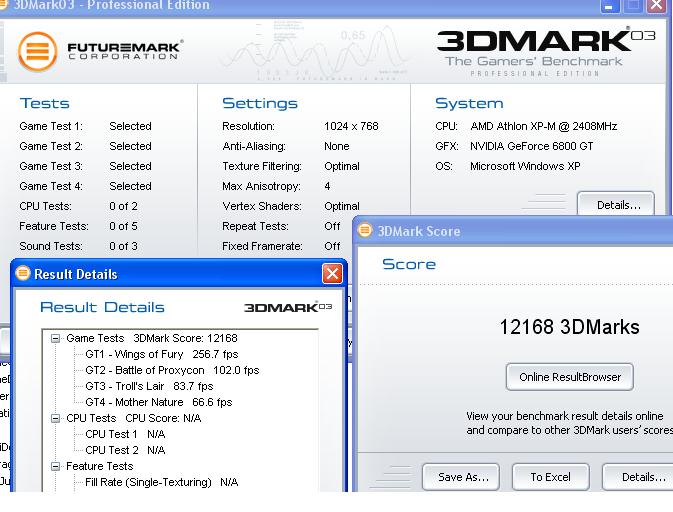Click Game Test 4 Selected status
The width and height of the screenshot is (673, 512).
pos(130,186)
